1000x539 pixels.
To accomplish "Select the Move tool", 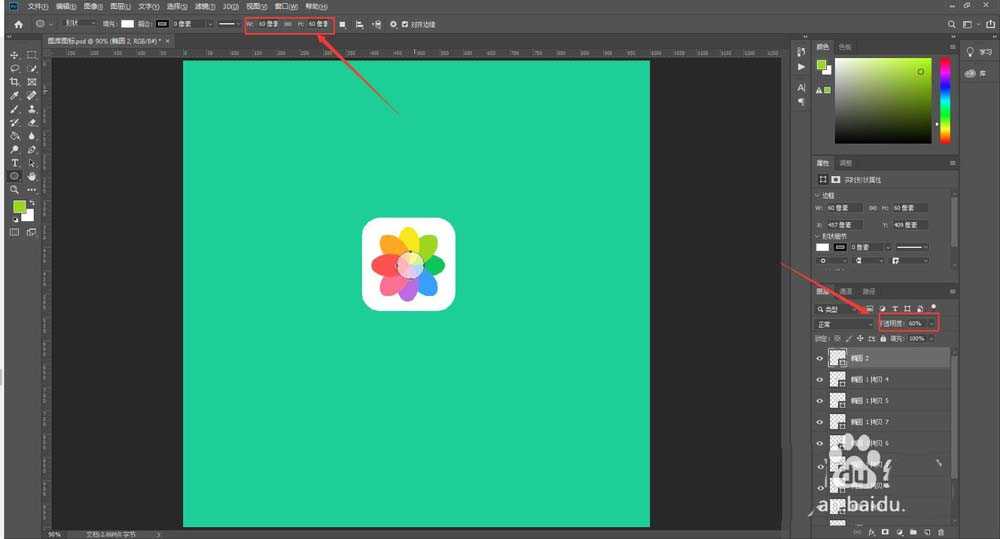I will coord(15,55).
